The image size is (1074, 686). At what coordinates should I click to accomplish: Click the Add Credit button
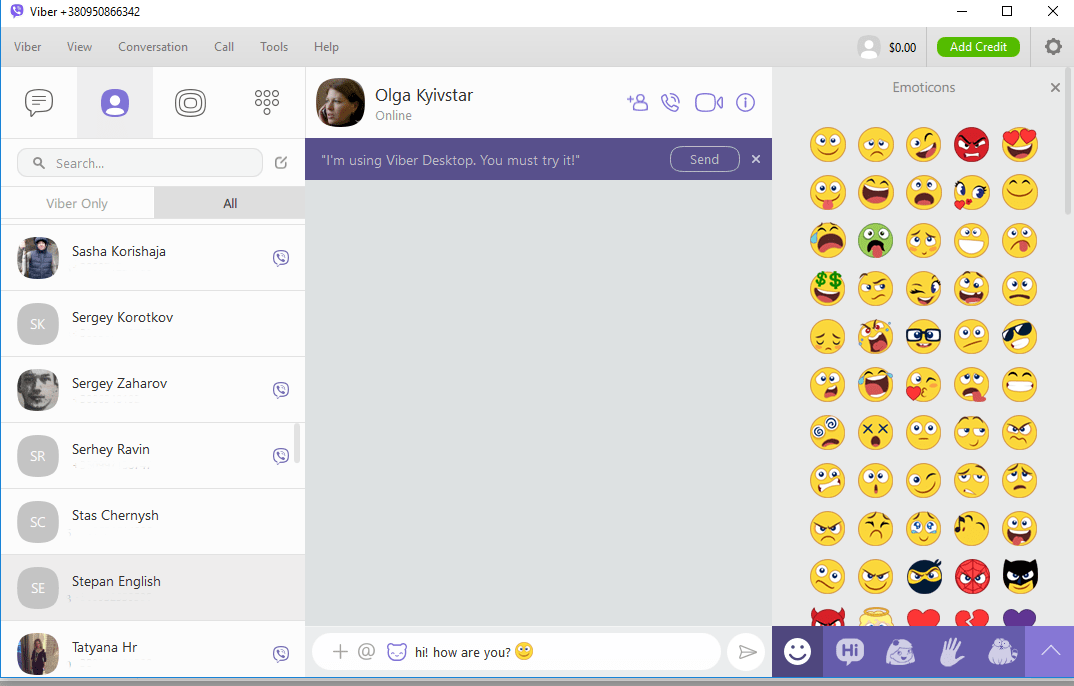pos(978,47)
